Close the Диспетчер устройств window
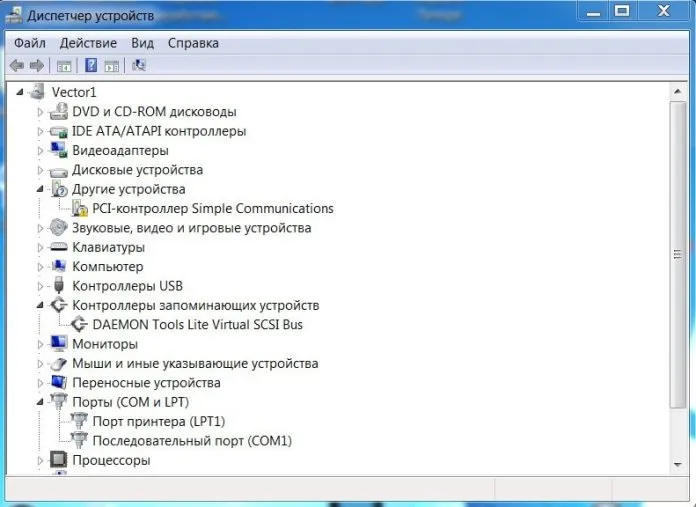 coord(664,11)
